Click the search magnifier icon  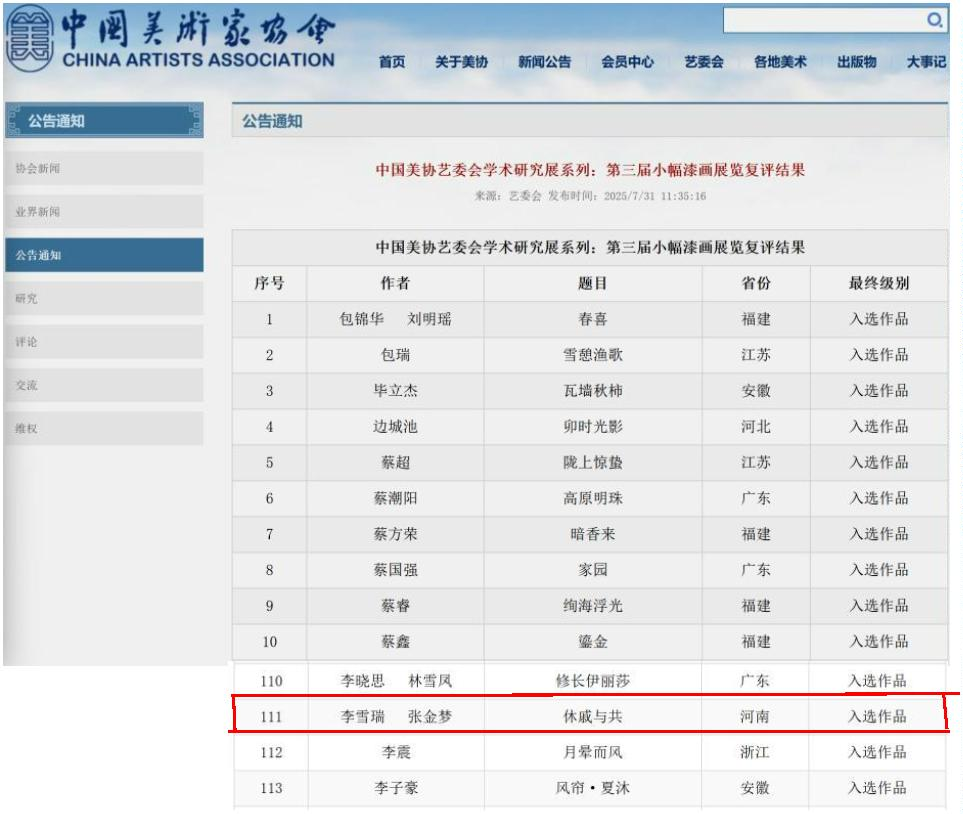[934, 20]
